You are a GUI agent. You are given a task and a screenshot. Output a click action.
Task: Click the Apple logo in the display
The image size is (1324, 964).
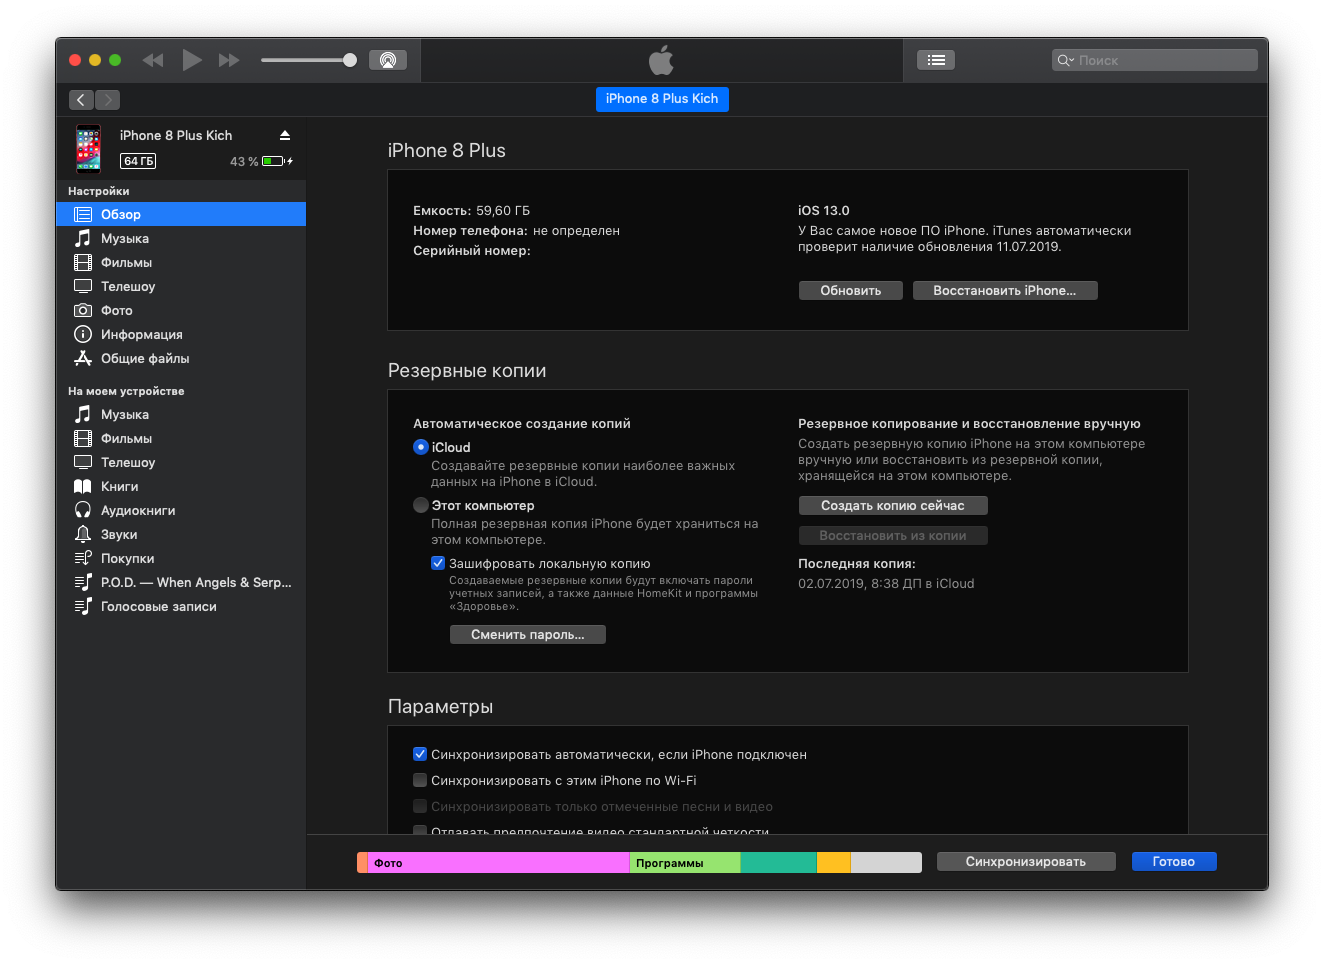661,60
